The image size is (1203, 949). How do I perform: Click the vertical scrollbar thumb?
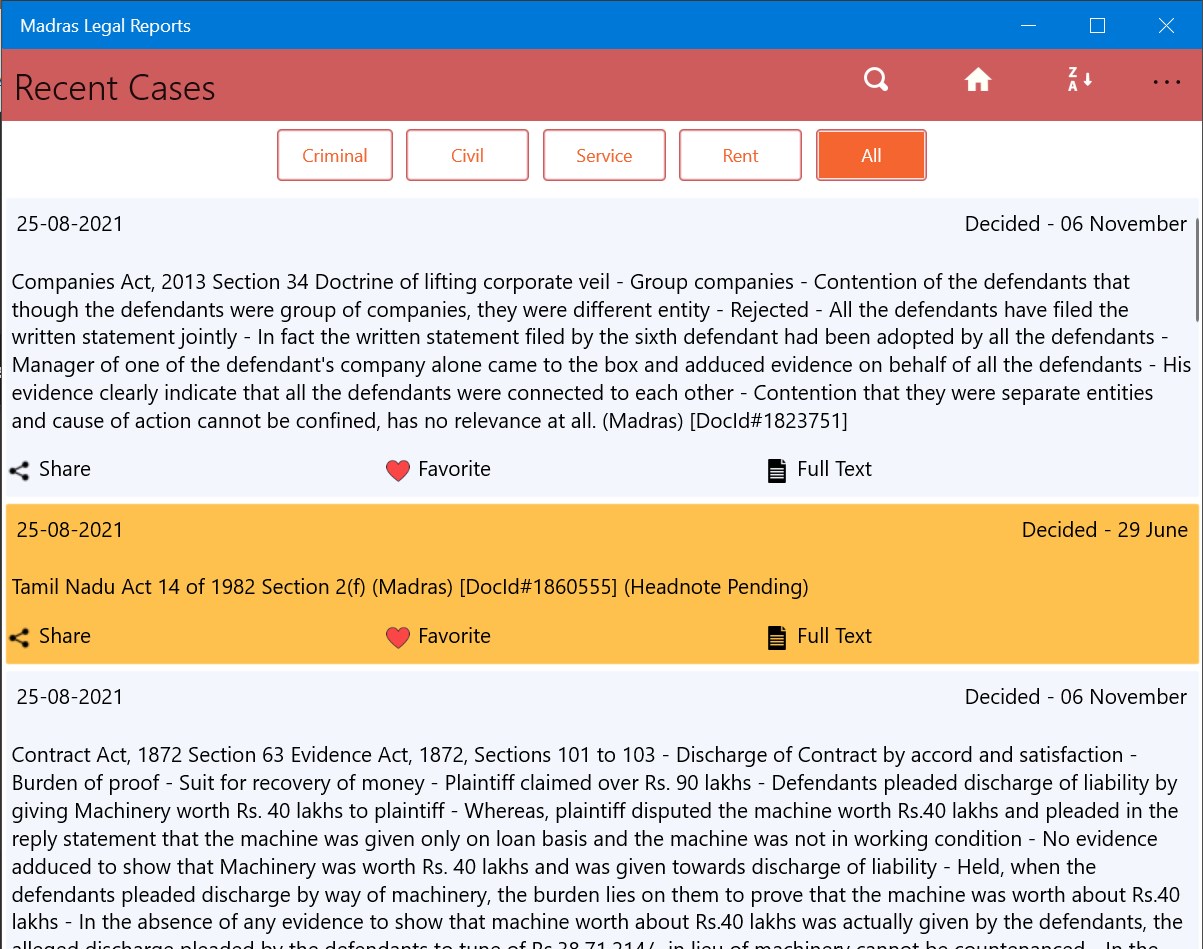coord(1197,270)
